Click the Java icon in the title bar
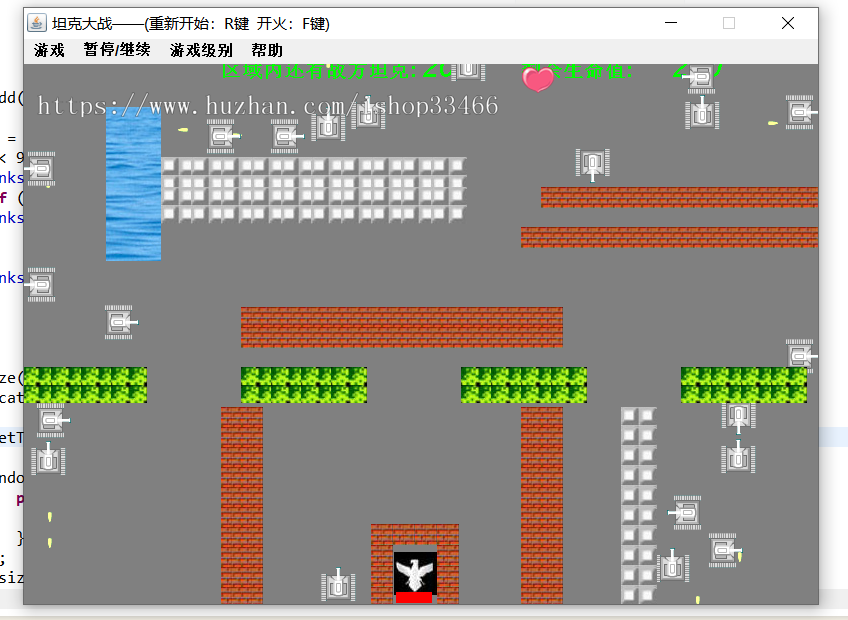Image resolution: width=848 pixels, height=620 pixels. click(x=37, y=23)
